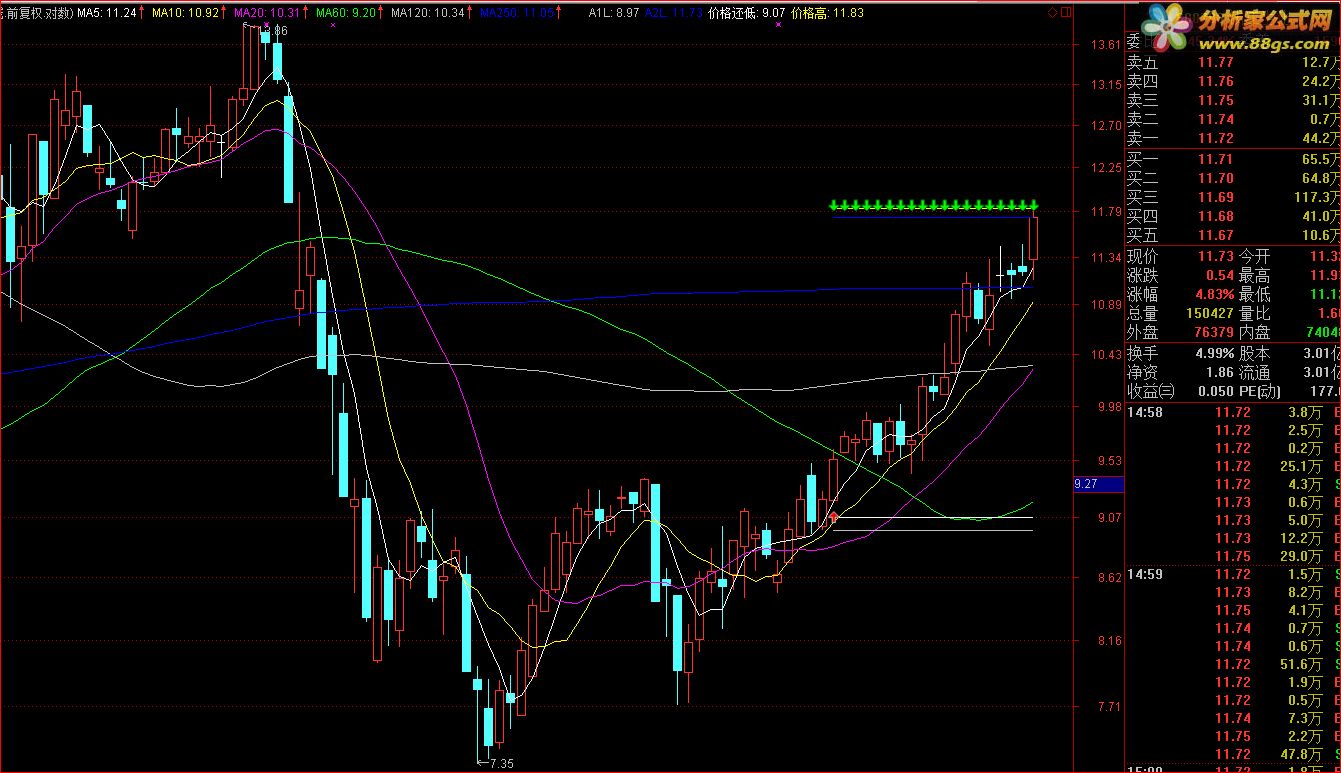Select the 卖一 ask row
The width and height of the screenshot is (1341, 773).
pyautogui.click(x=1233, y=138)
